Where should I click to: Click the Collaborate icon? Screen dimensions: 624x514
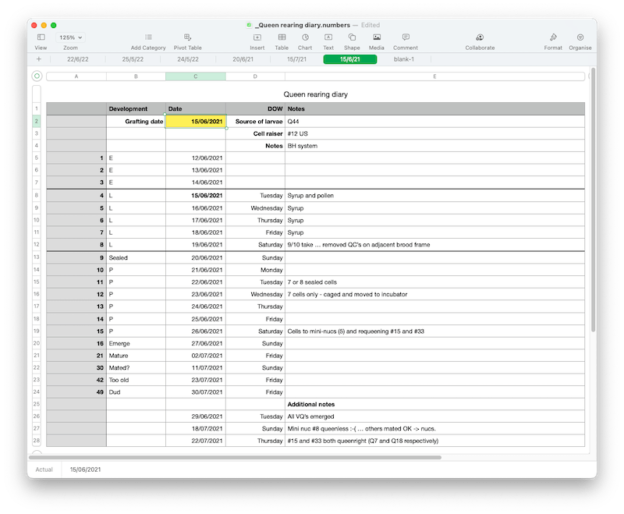coord(480,38)
